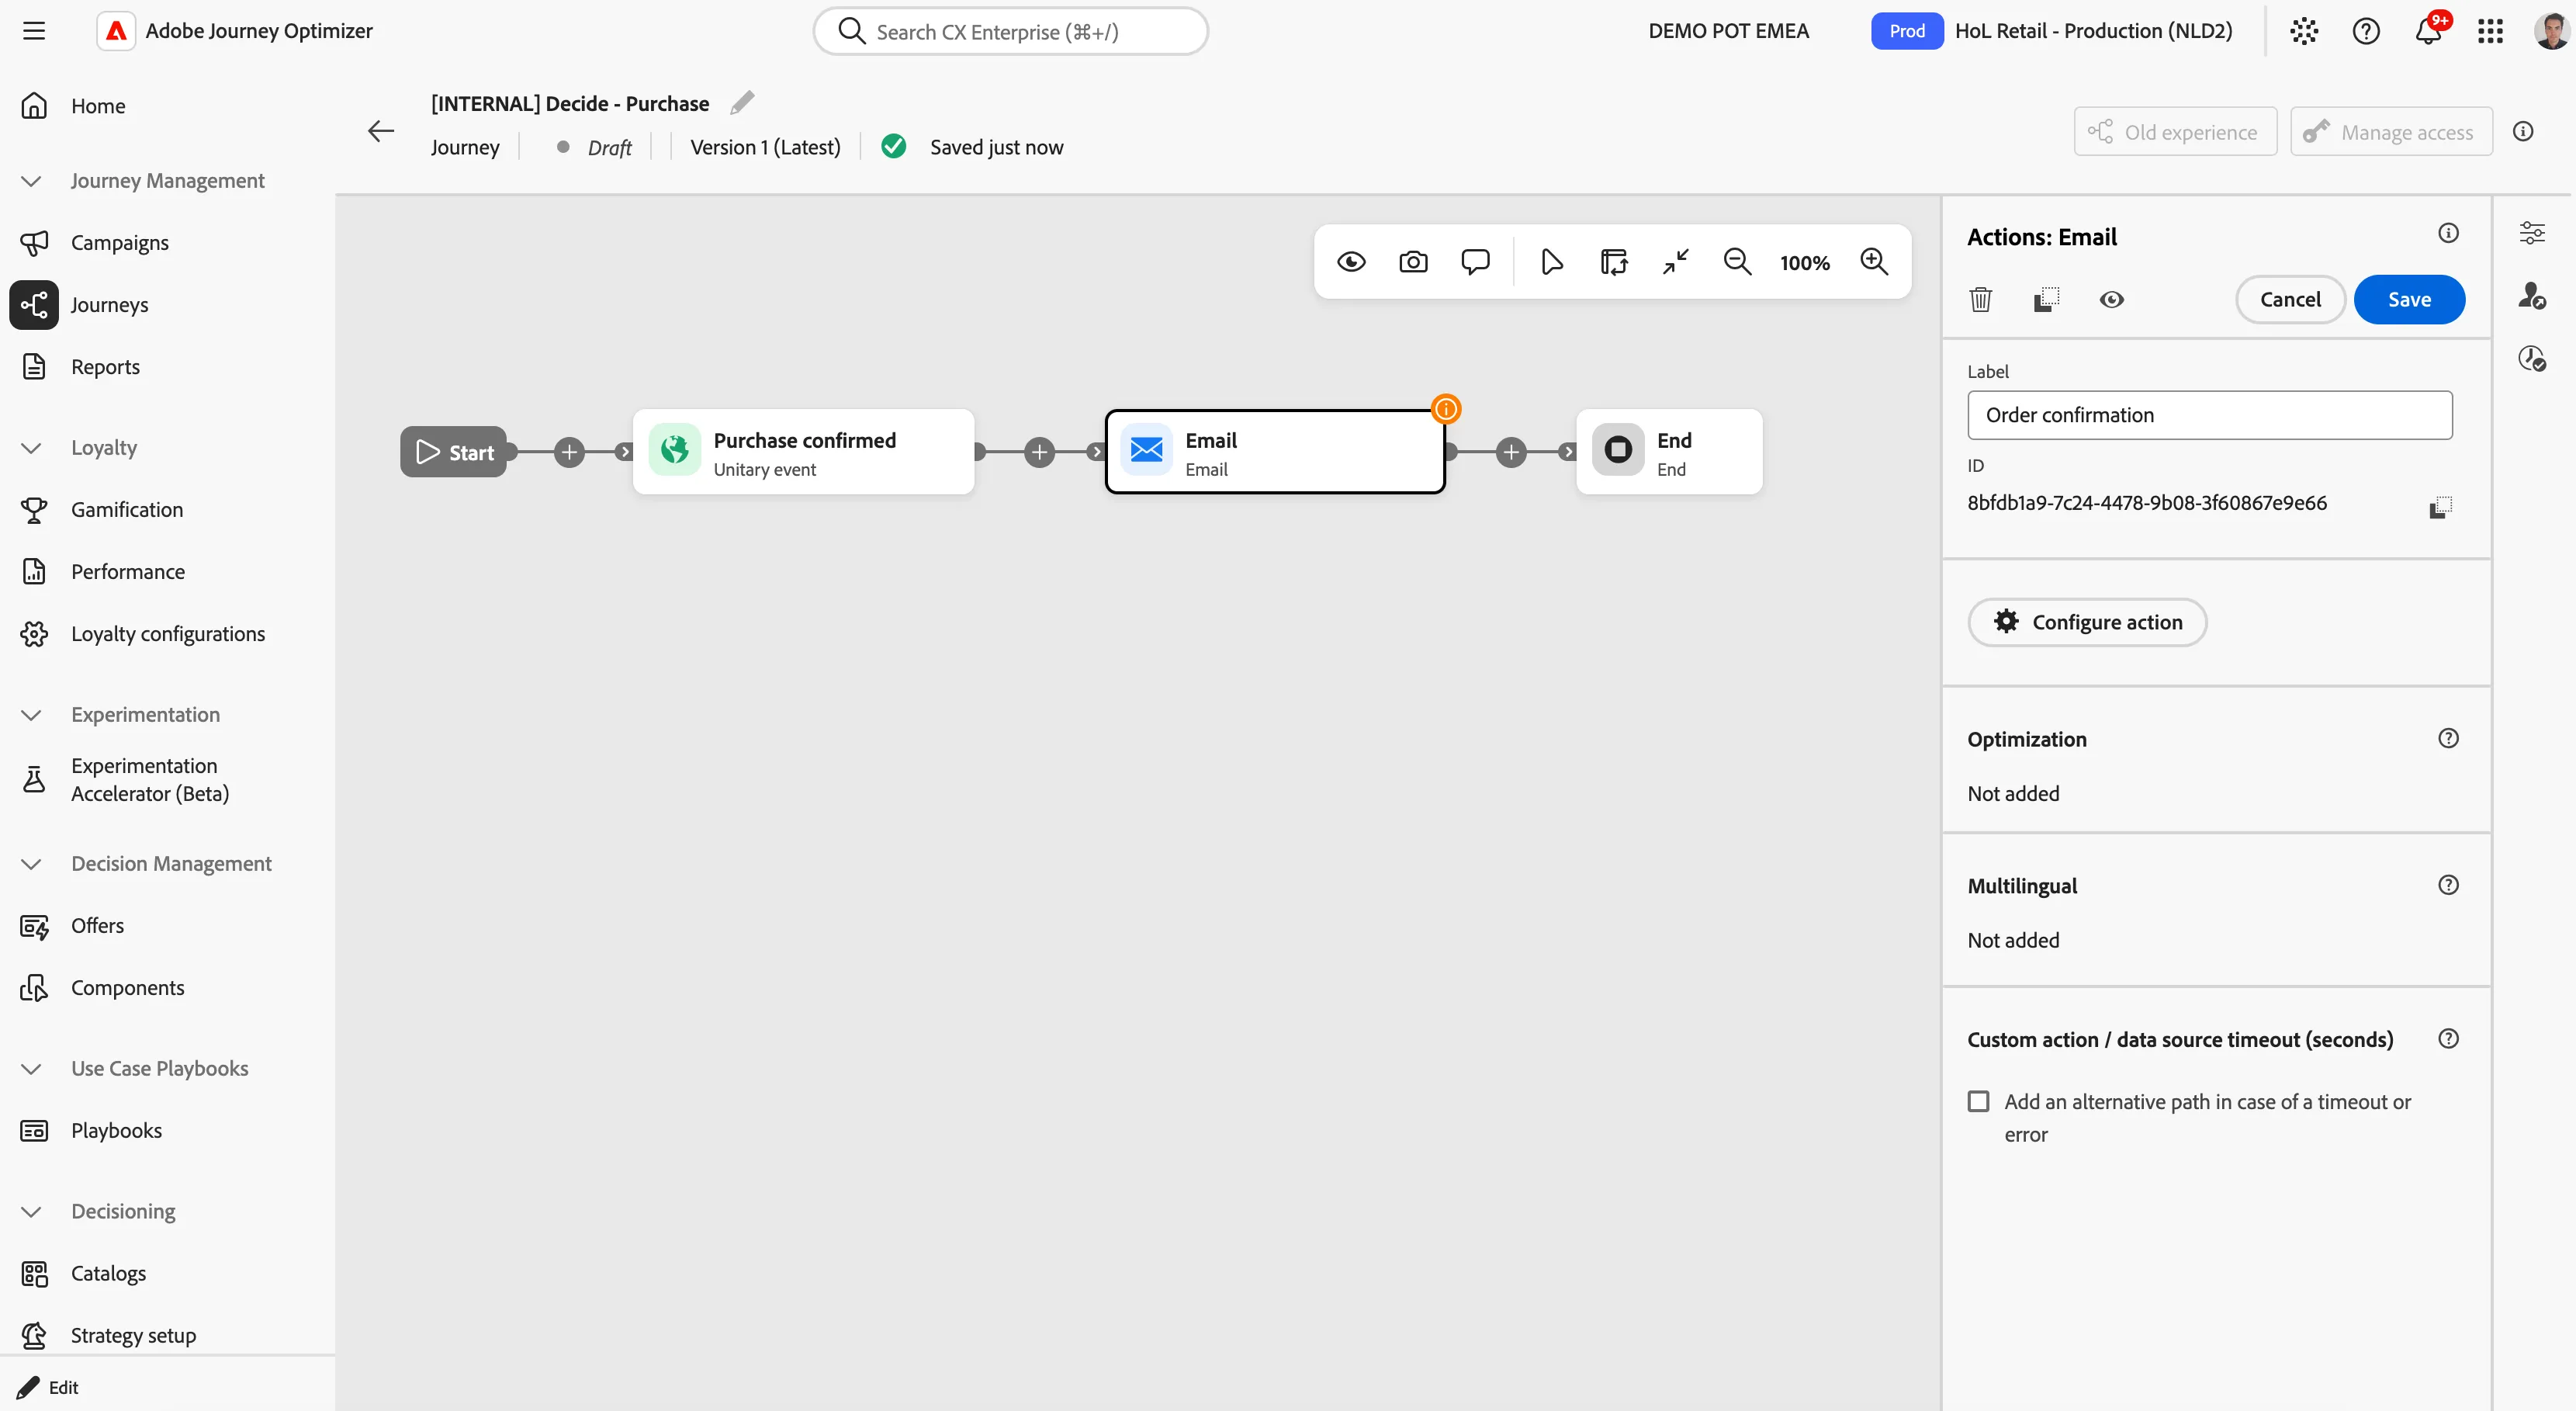Click the Adobe logo icon

click(x=116, y=31)
